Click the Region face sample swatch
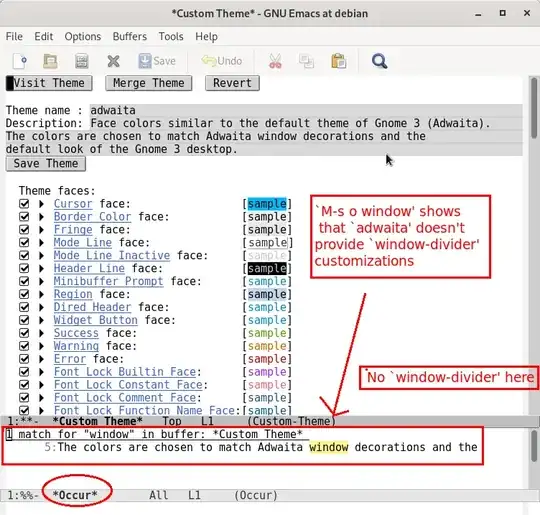Viewport: 540px width, 515px height. [x=267, y=294]
